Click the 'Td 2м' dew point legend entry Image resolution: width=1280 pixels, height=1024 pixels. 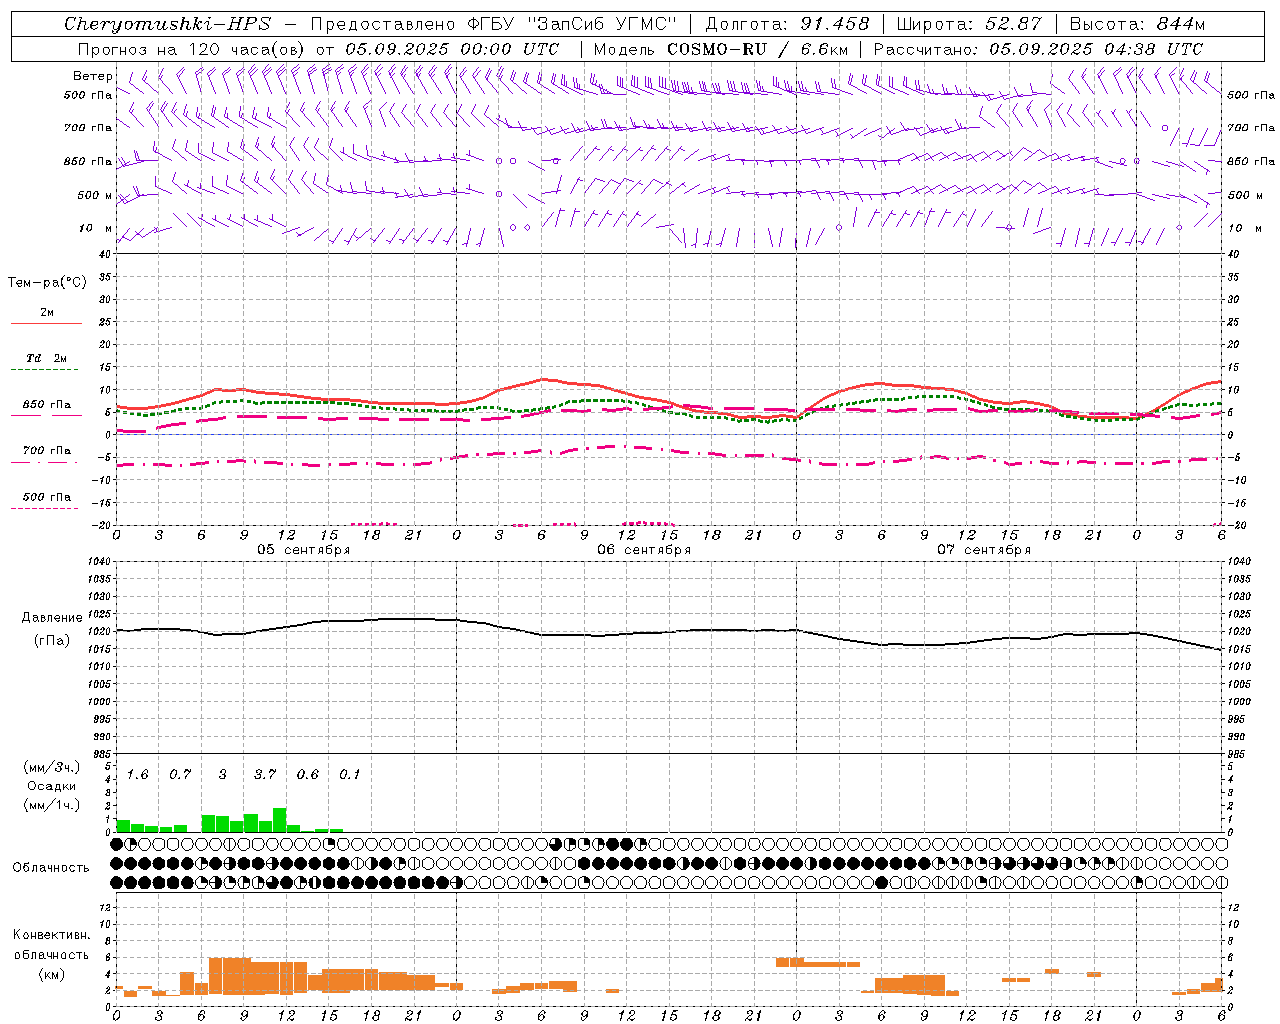point(47,358)
